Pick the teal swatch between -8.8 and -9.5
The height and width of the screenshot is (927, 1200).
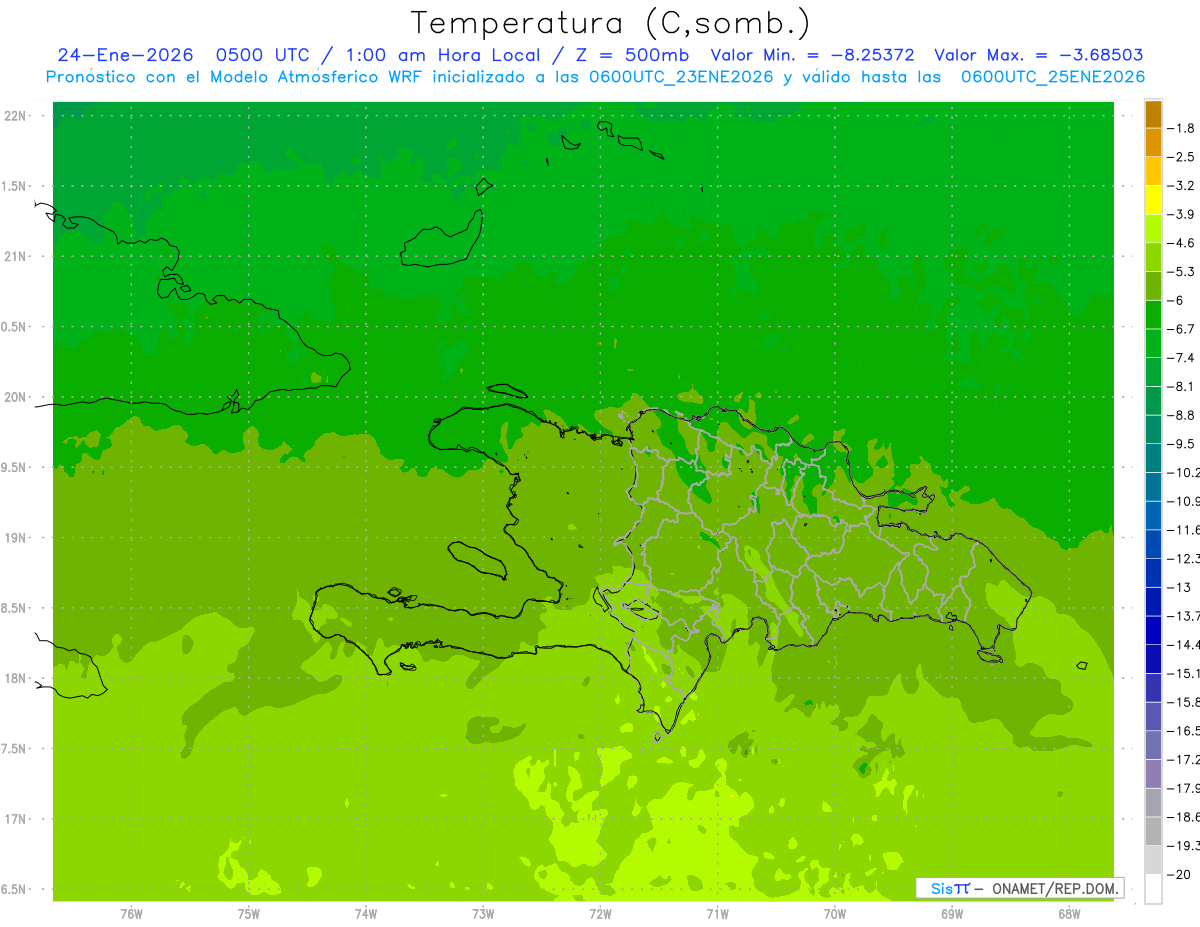tap(1153, 430)
